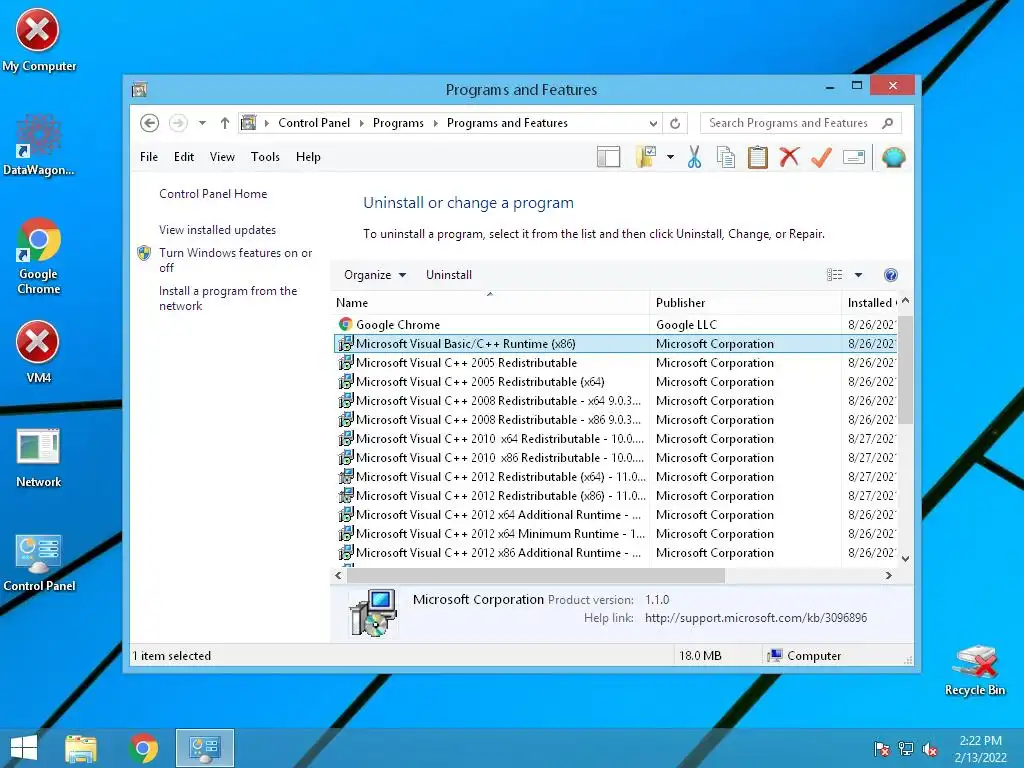Open the view options dropdown arrow

coord(858,275)
